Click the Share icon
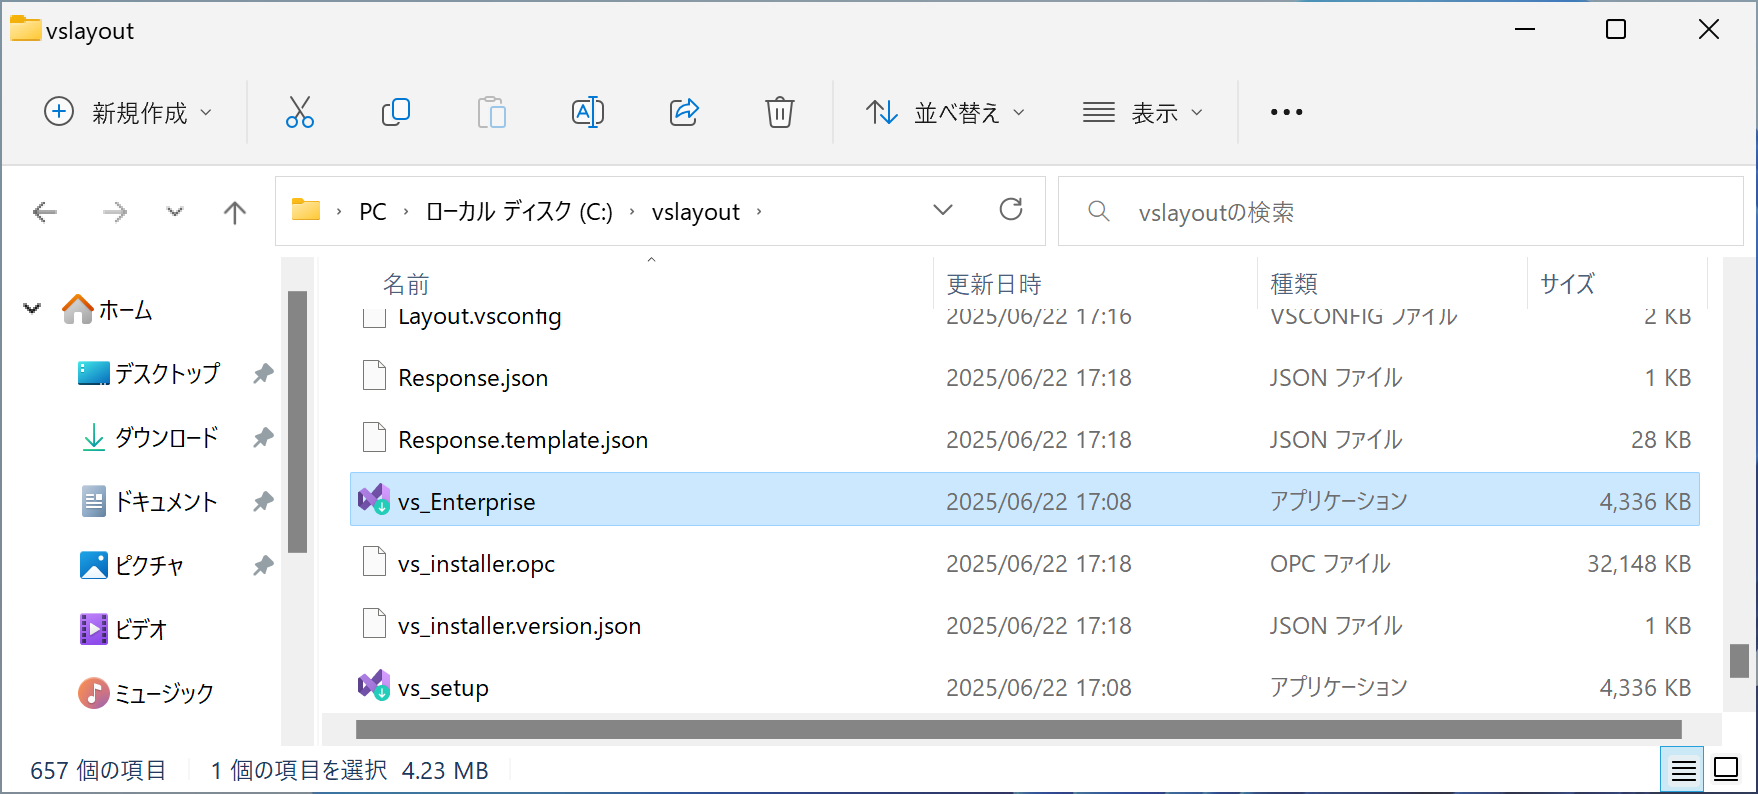1758x794 pixels. [684, 112]
